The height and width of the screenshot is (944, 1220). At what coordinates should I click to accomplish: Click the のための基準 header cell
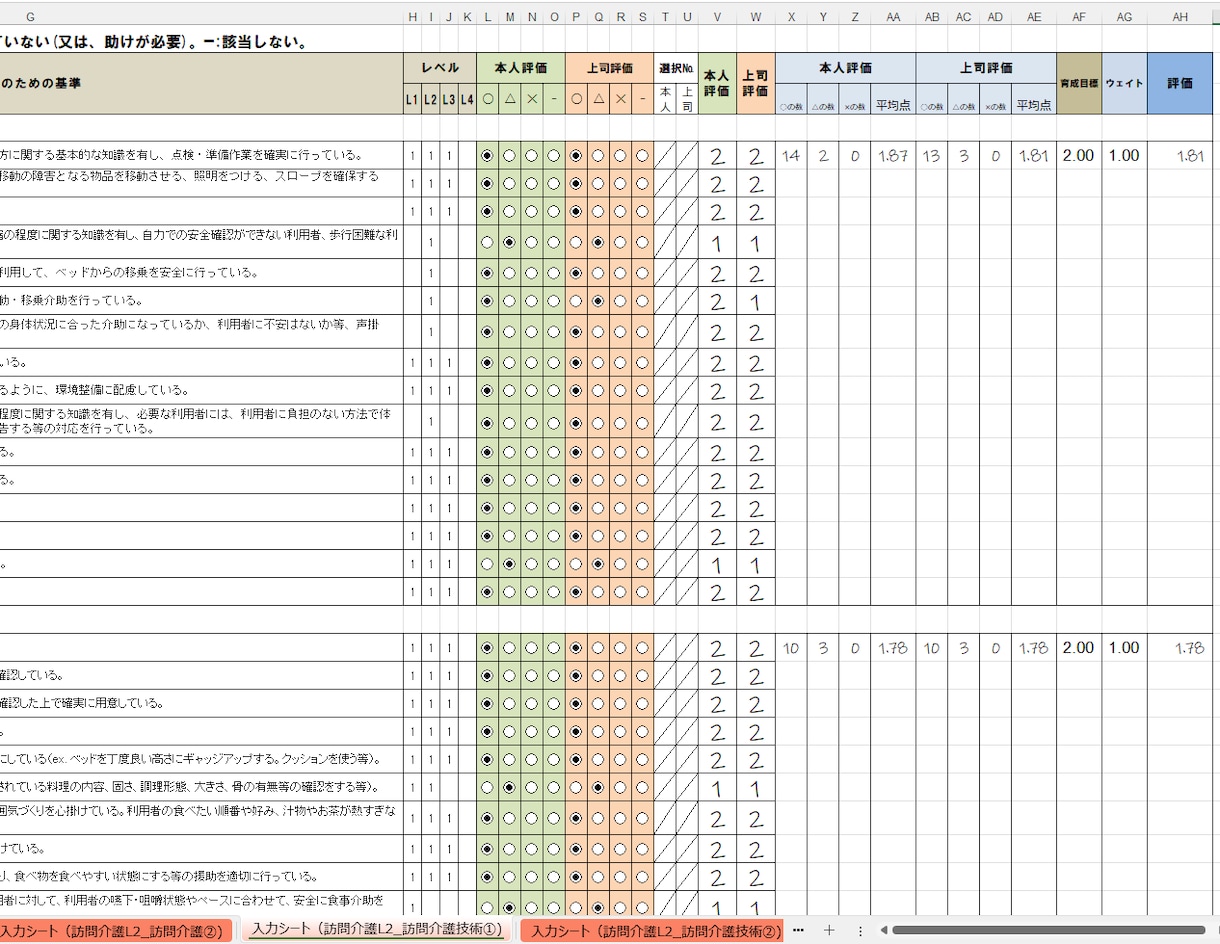[201, 84]
